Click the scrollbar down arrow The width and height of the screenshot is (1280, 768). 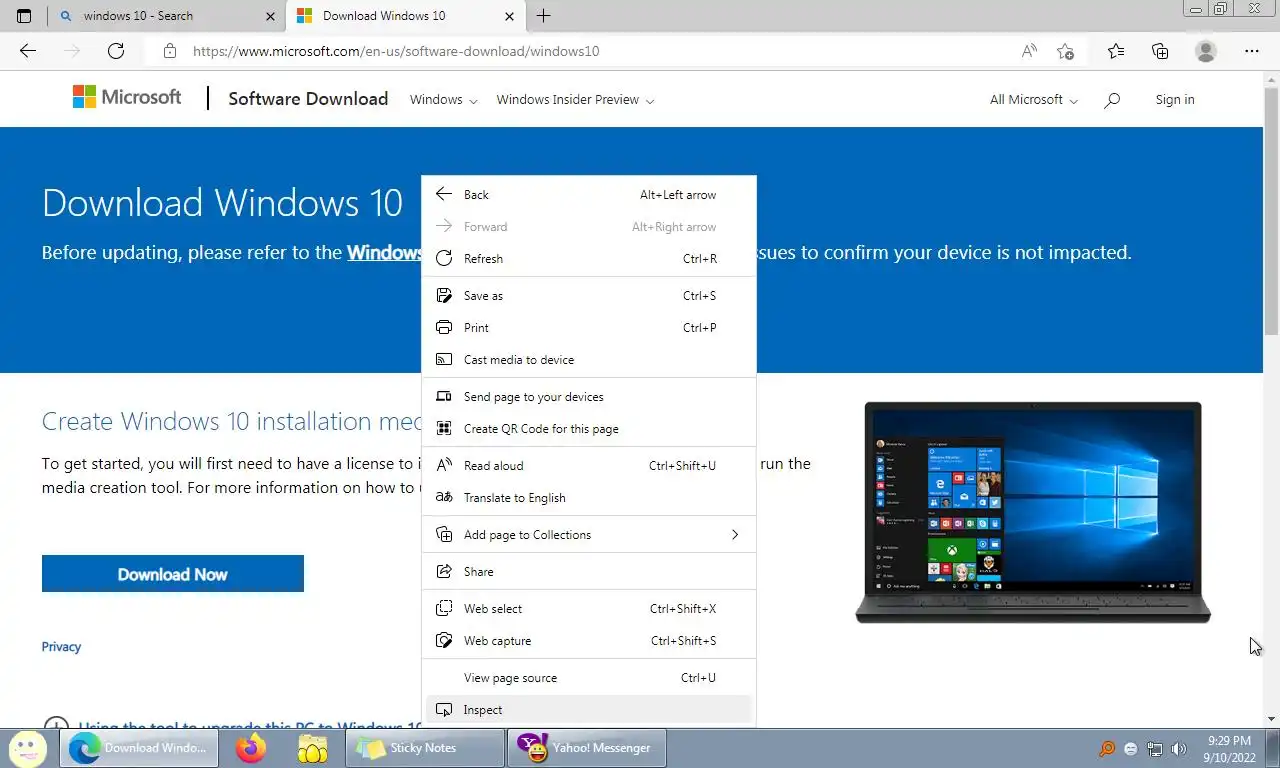pos(1271,719)
